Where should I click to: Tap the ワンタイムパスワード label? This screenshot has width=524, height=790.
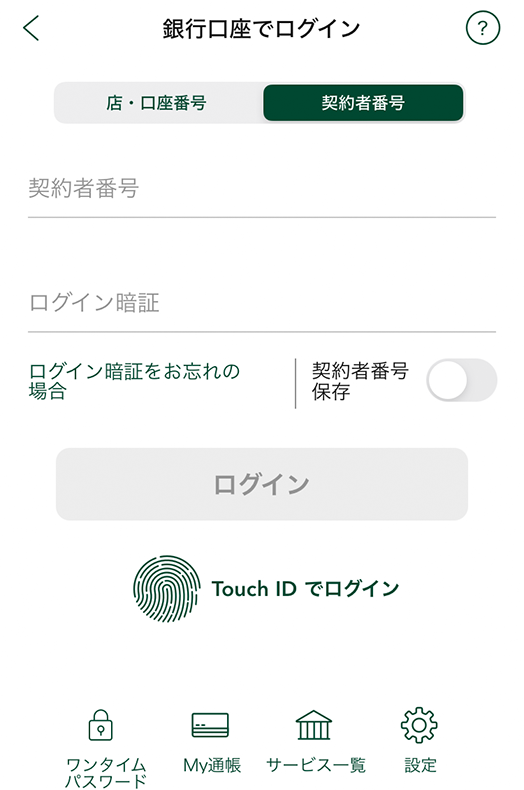pos(106,773)
